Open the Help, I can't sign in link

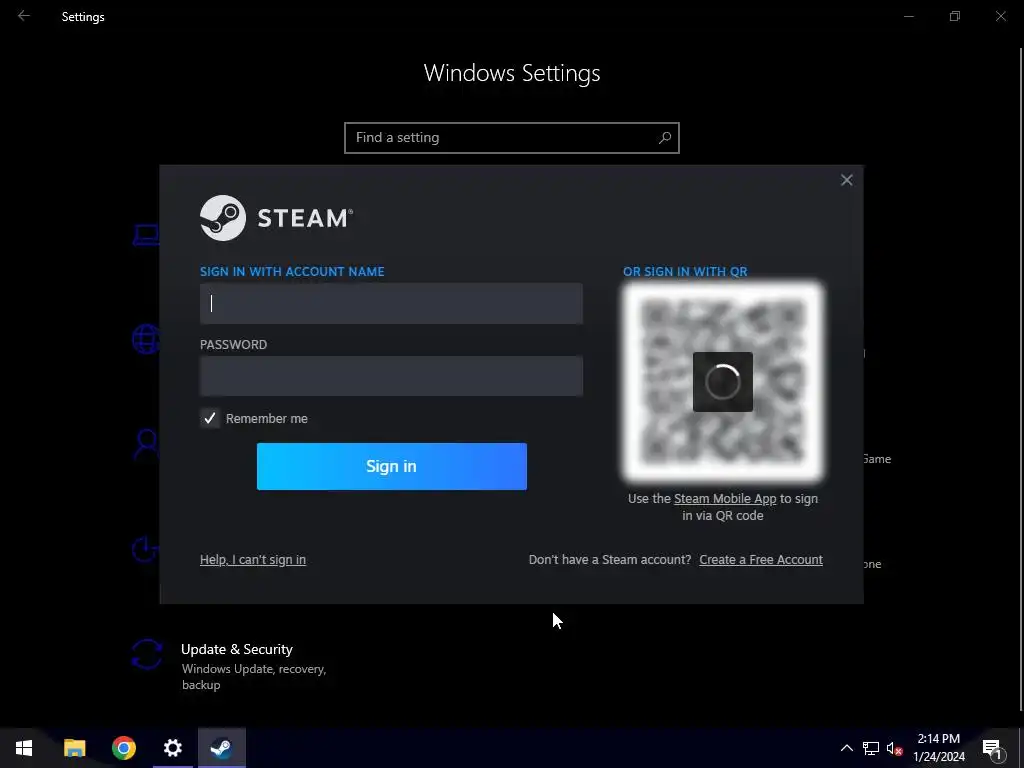pyautogui.click(x=253, y=560)
